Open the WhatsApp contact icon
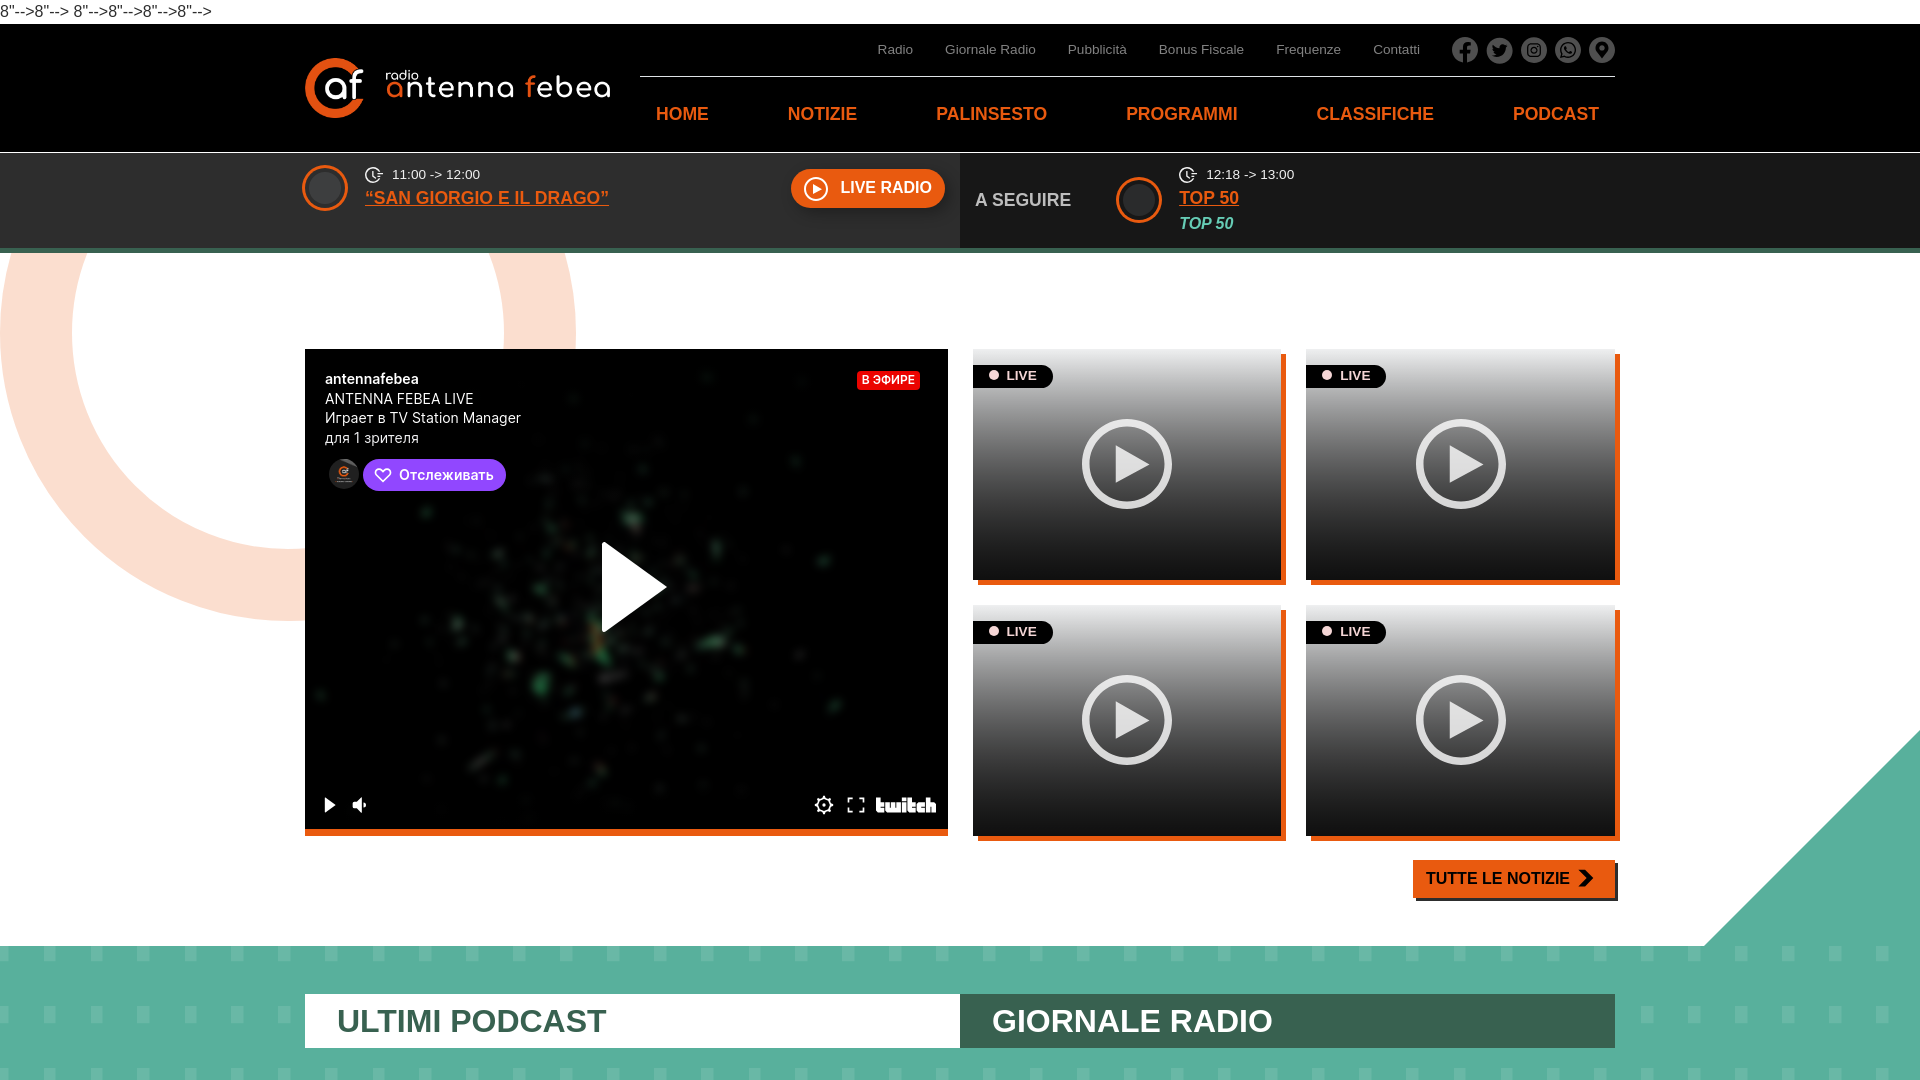Image resolution: width=1920 pixels, height=1080 pixels. coord(1567,50)
